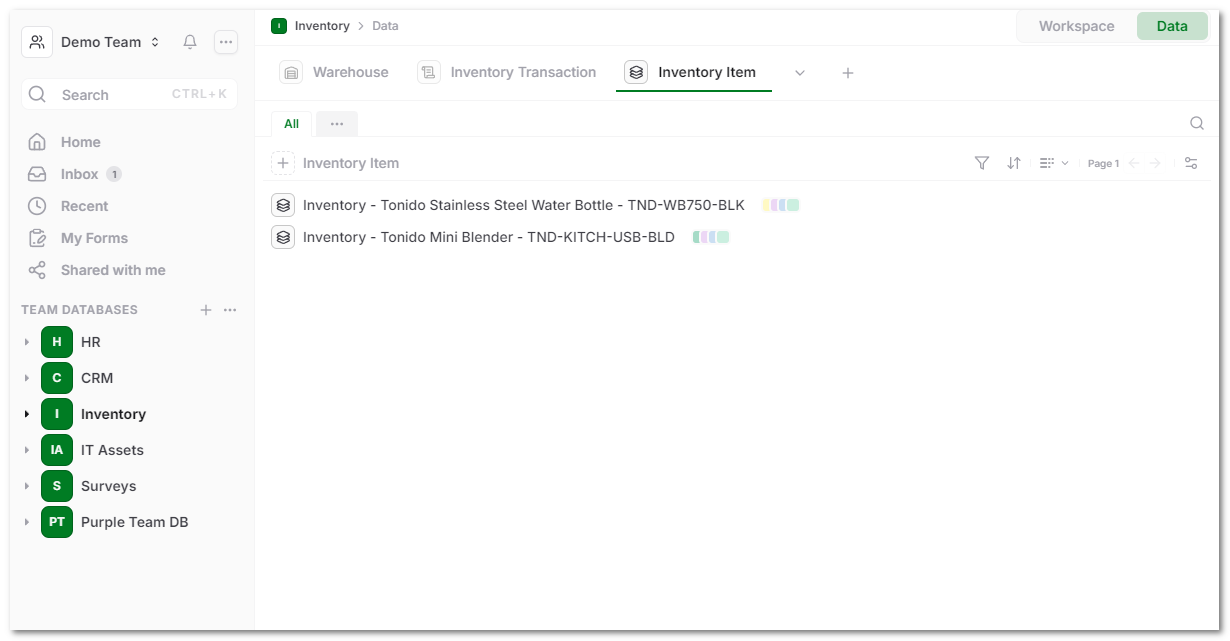This screenshot has height=641, width=1230.
Task: Switch to Workspace mode toggle
Action: tap(1076, 26)
